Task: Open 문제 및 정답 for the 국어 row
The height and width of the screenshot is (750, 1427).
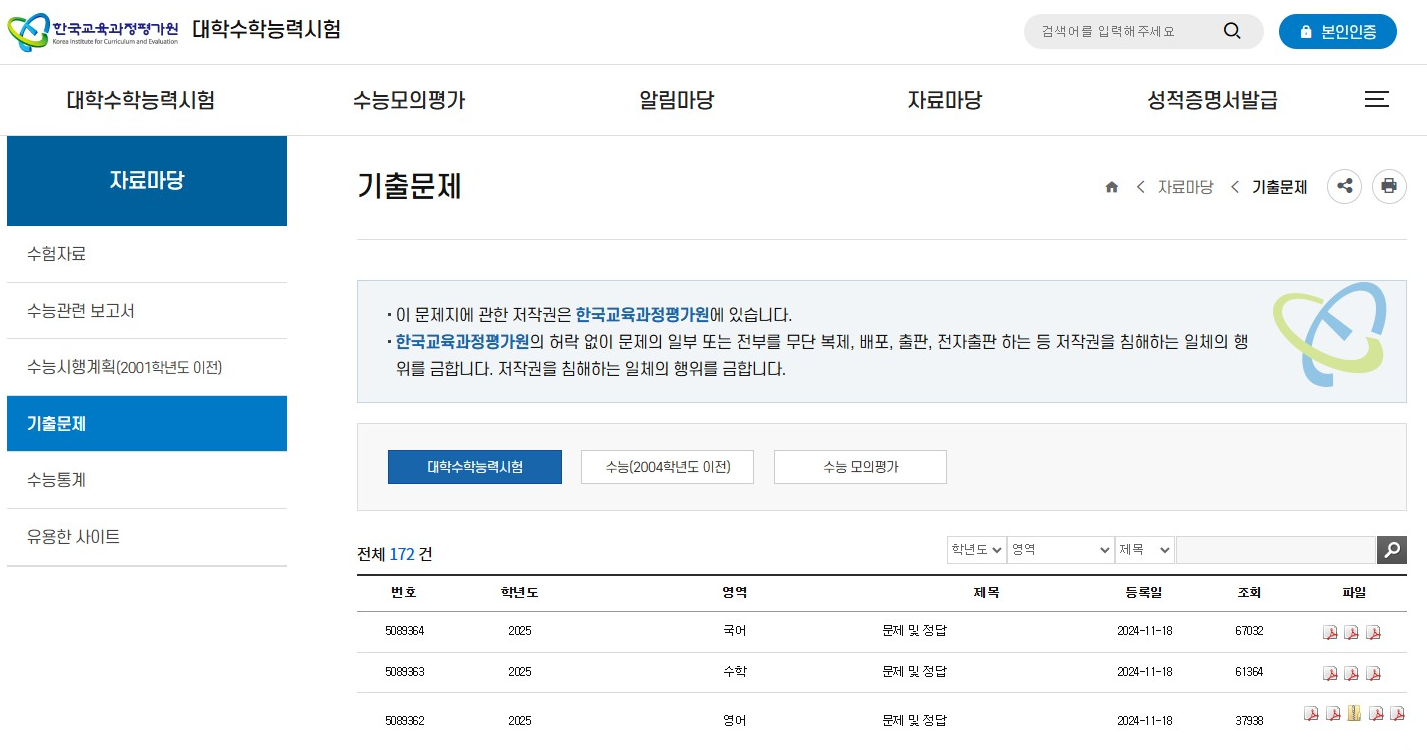Action: (914, 632)
